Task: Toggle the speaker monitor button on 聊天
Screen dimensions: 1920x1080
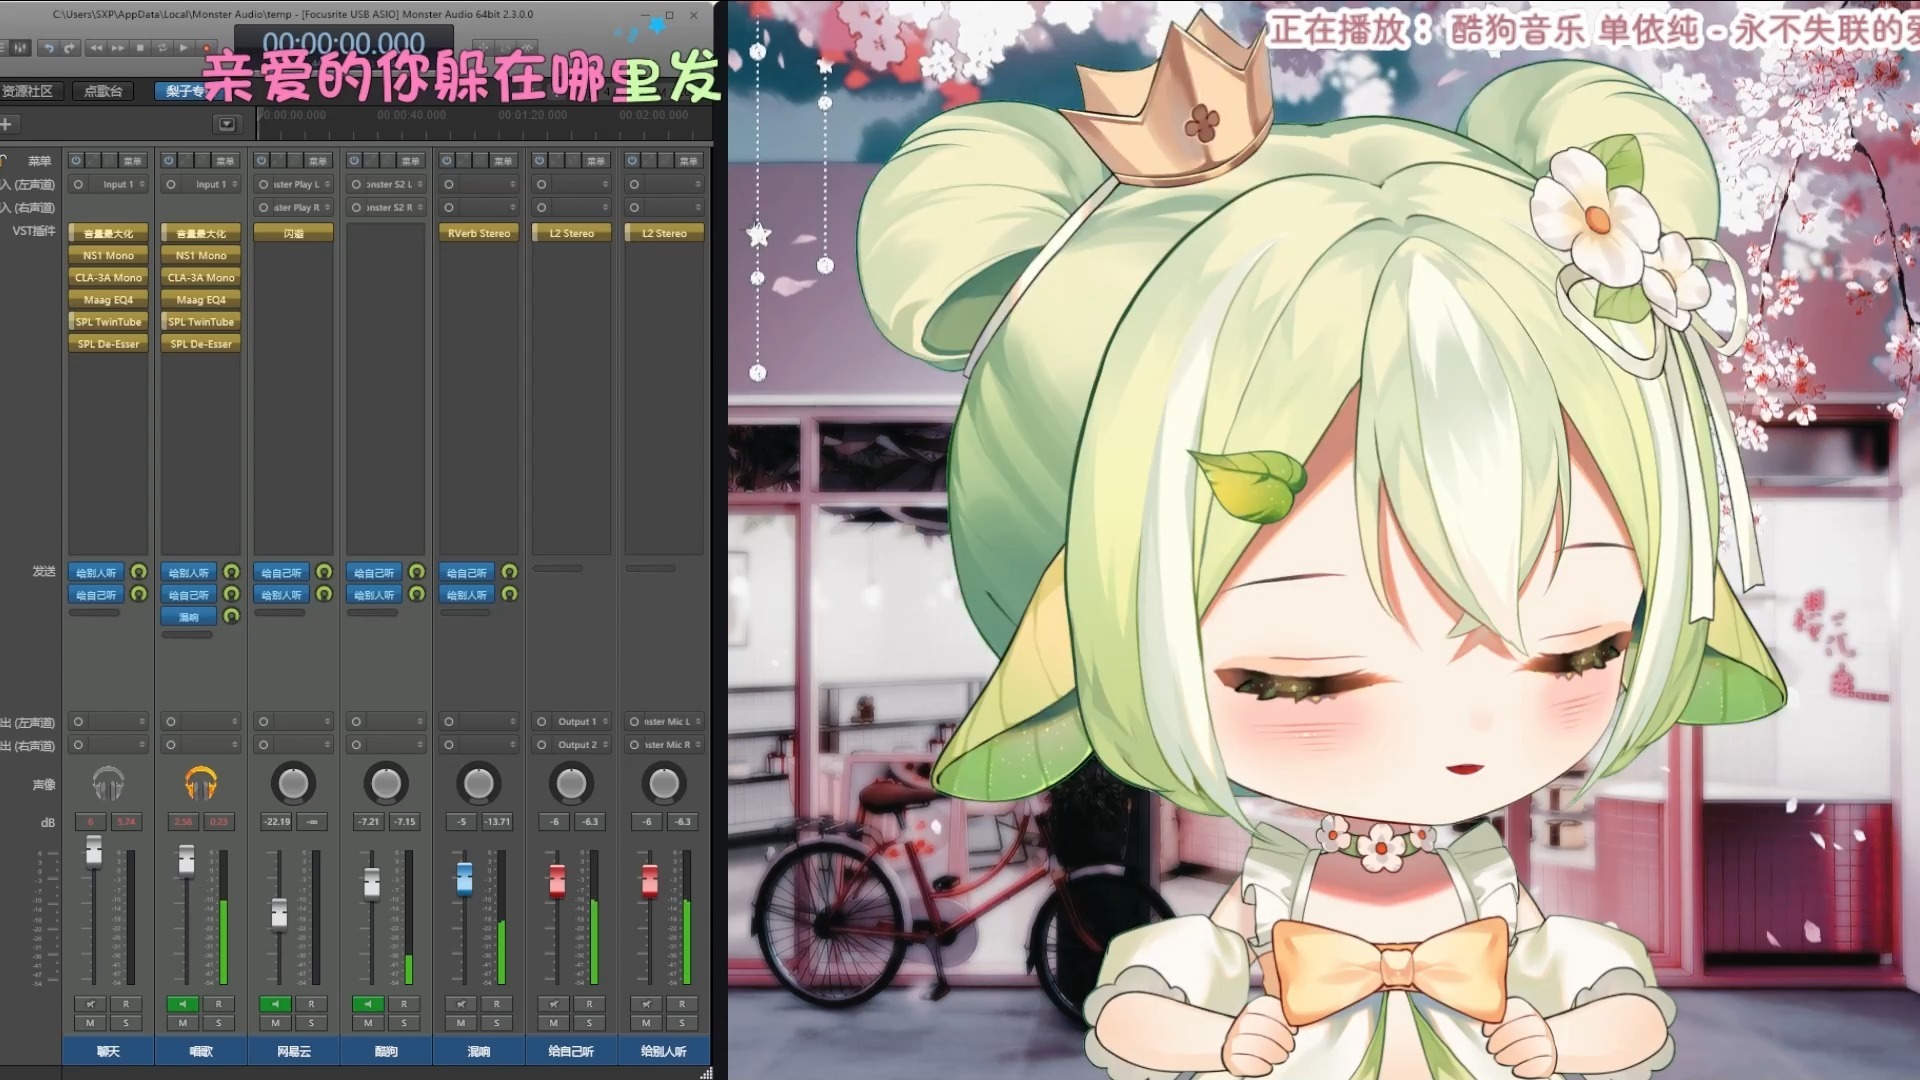Action: point(90,1003)
